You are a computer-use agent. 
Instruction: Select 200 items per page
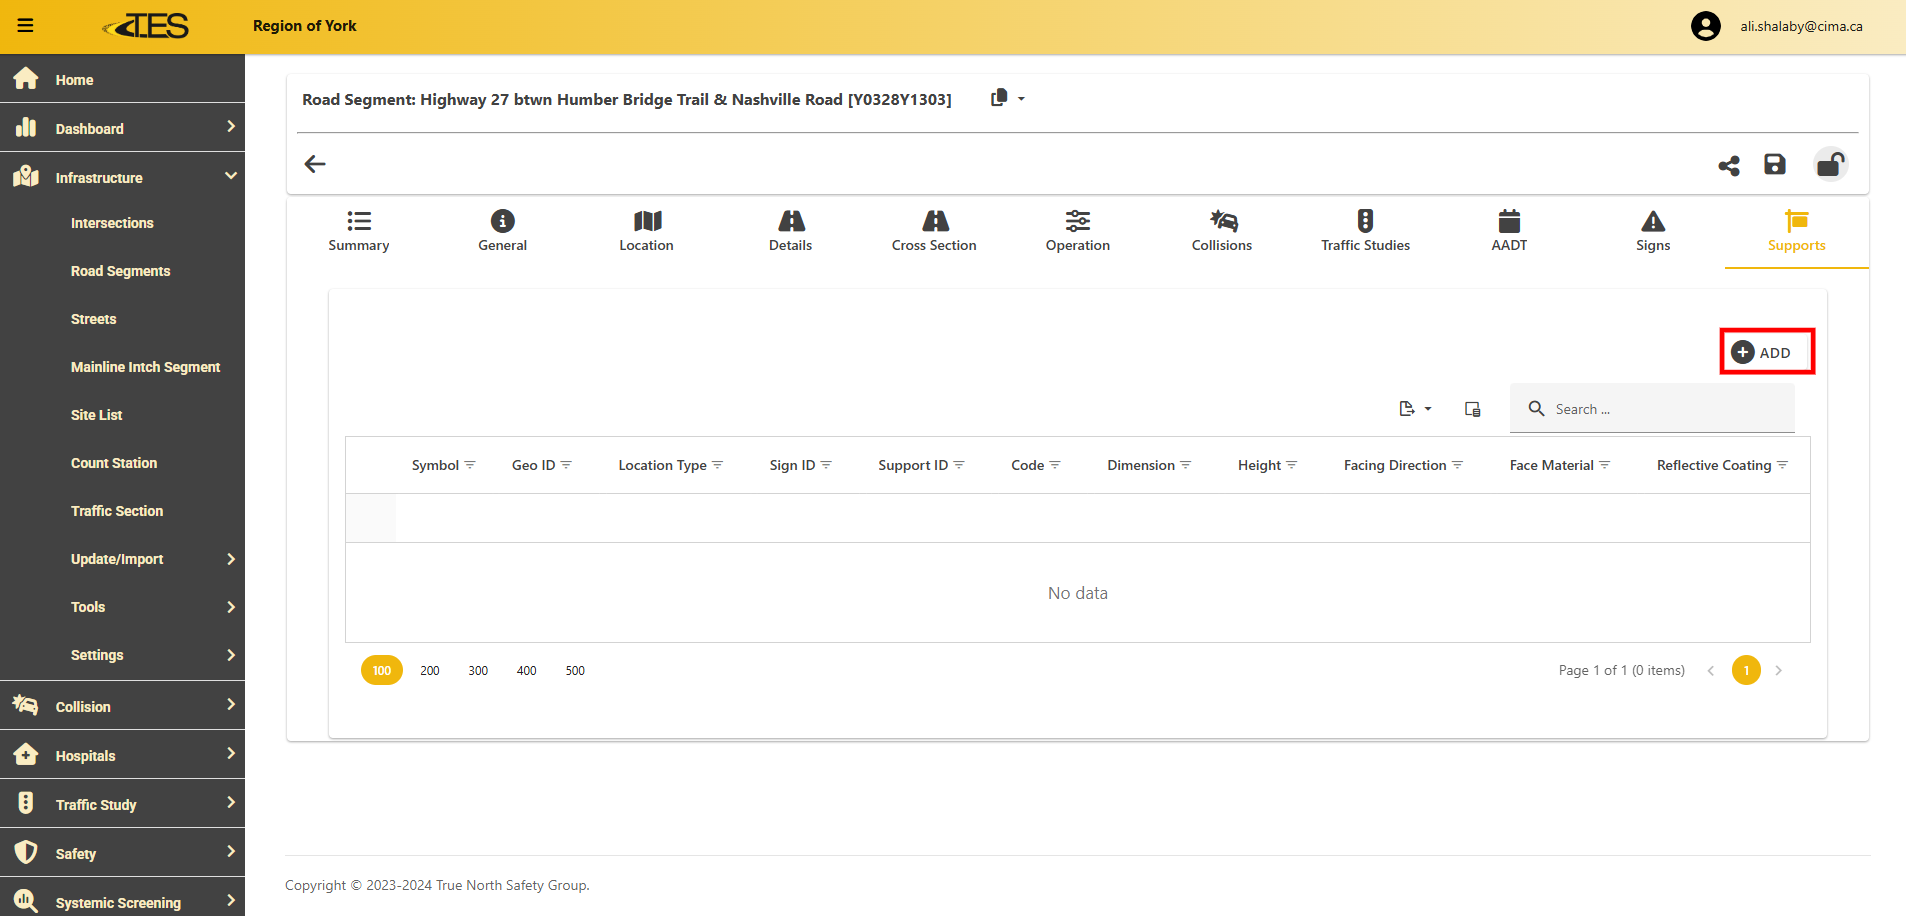tap(430, 671)
